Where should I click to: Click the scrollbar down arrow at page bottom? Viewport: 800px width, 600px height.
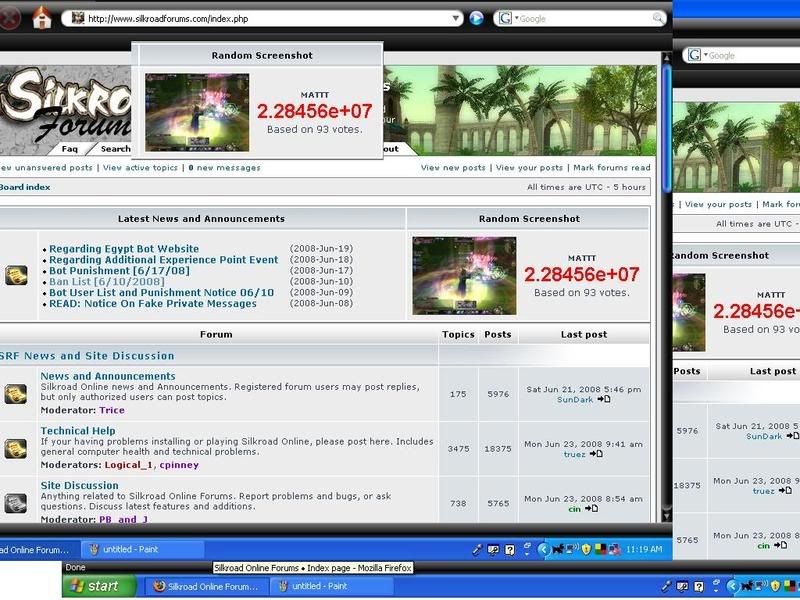click(x=666, y=514)
